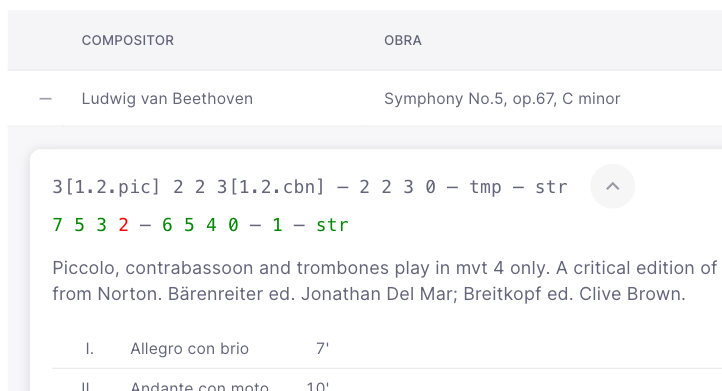Select the green 'str' strings label
The width and height of the screenshot is (722, 391).
coord(332,225)
